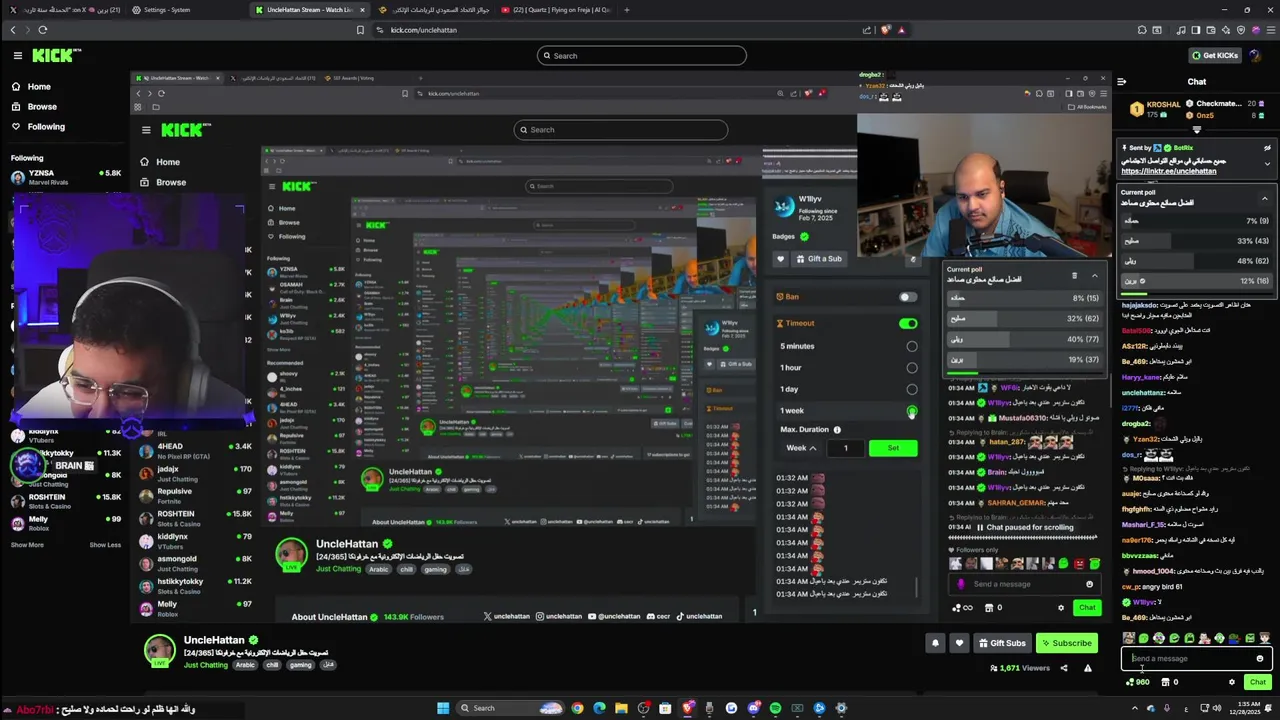Open chat settings with the gear icon
This screenshot has height=720, width=1280.
1231,682
